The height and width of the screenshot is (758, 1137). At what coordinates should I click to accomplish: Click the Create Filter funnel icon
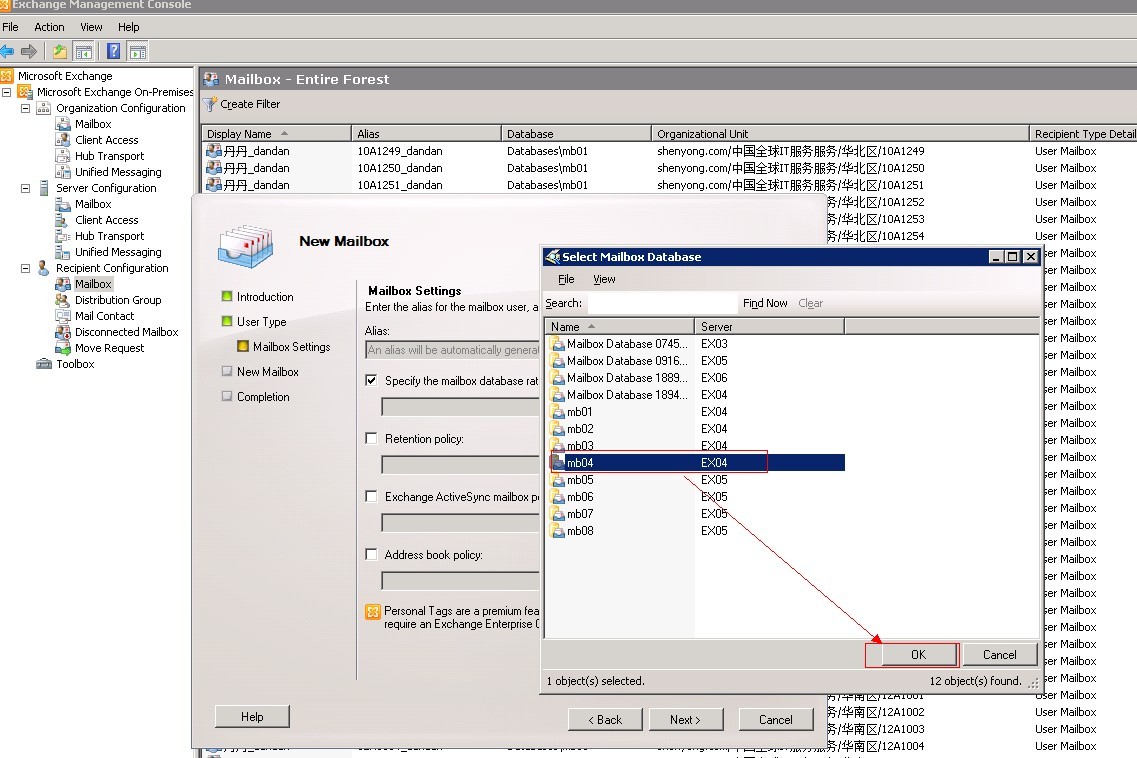pos(210,104)
